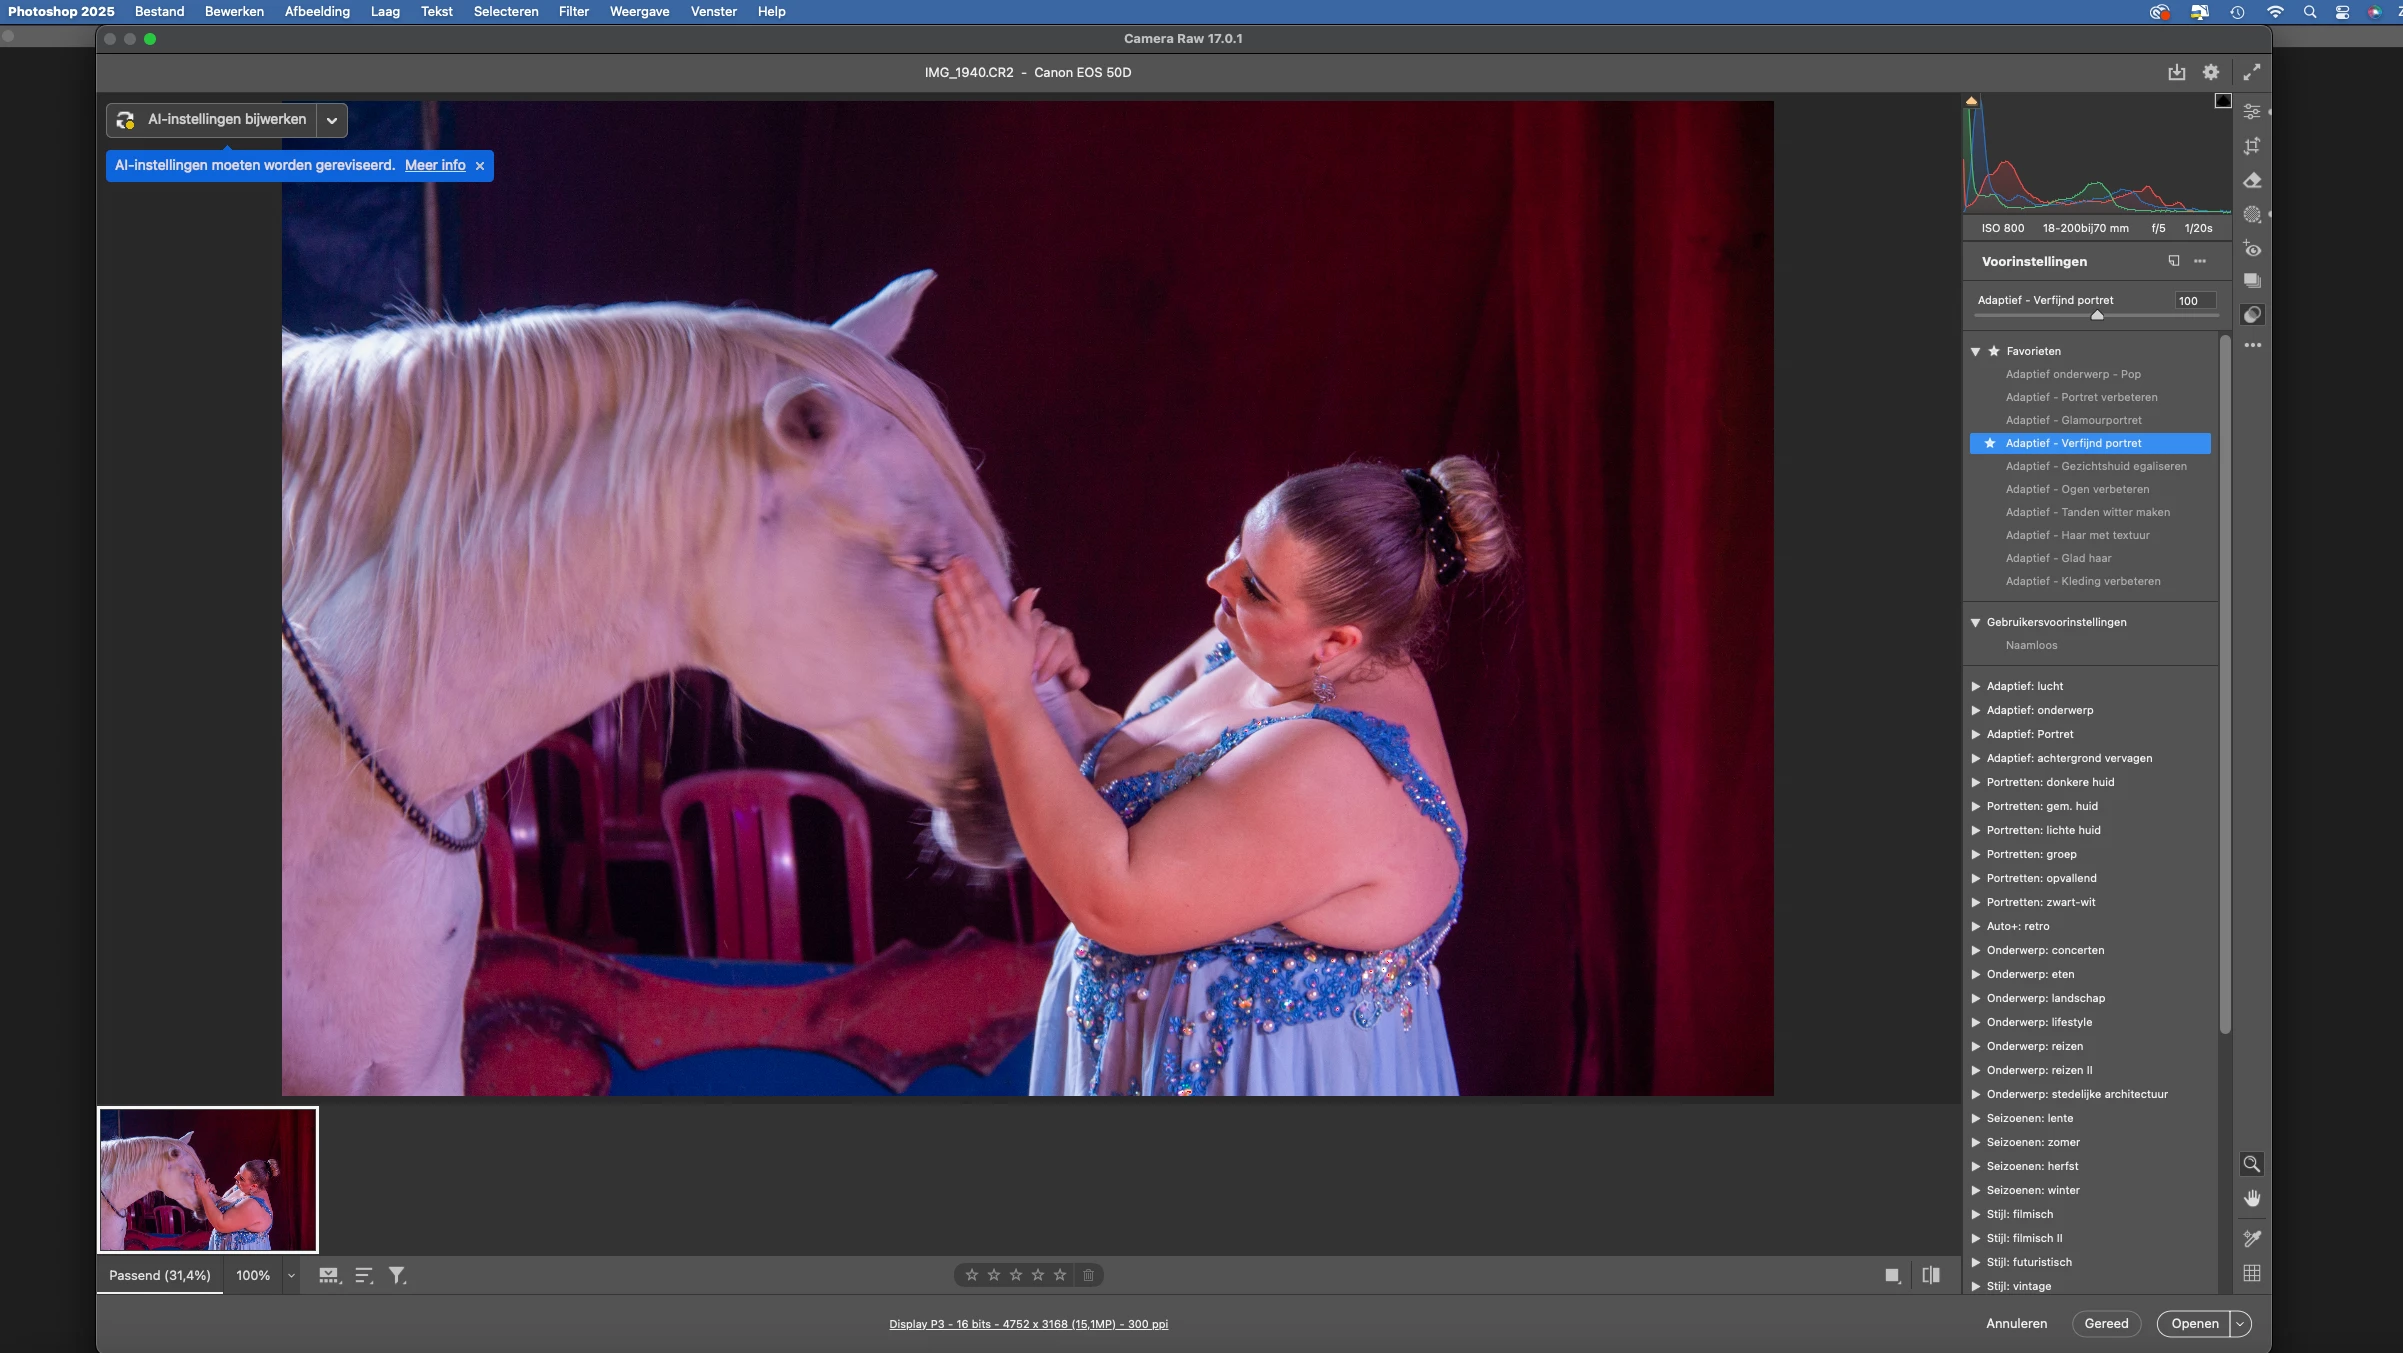Collapse the Favorieten preset group
This screenshot has height=1353, width=2403.
1976,351
